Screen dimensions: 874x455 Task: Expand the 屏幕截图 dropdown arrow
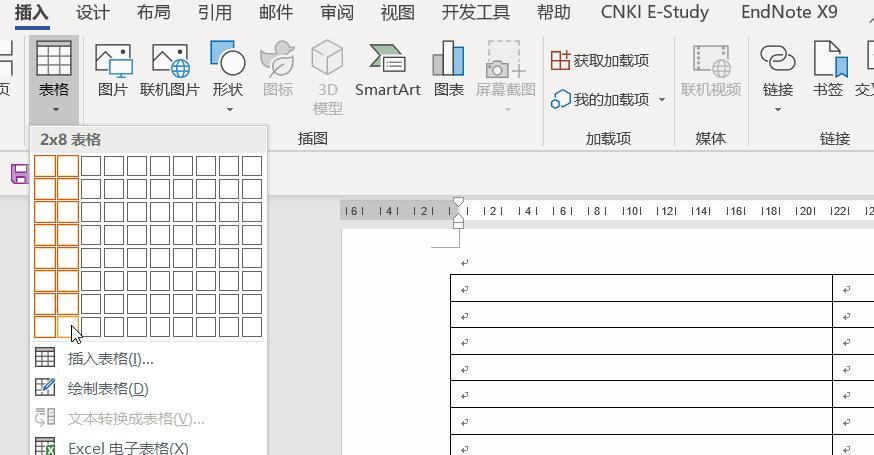(x=507, y=110)
